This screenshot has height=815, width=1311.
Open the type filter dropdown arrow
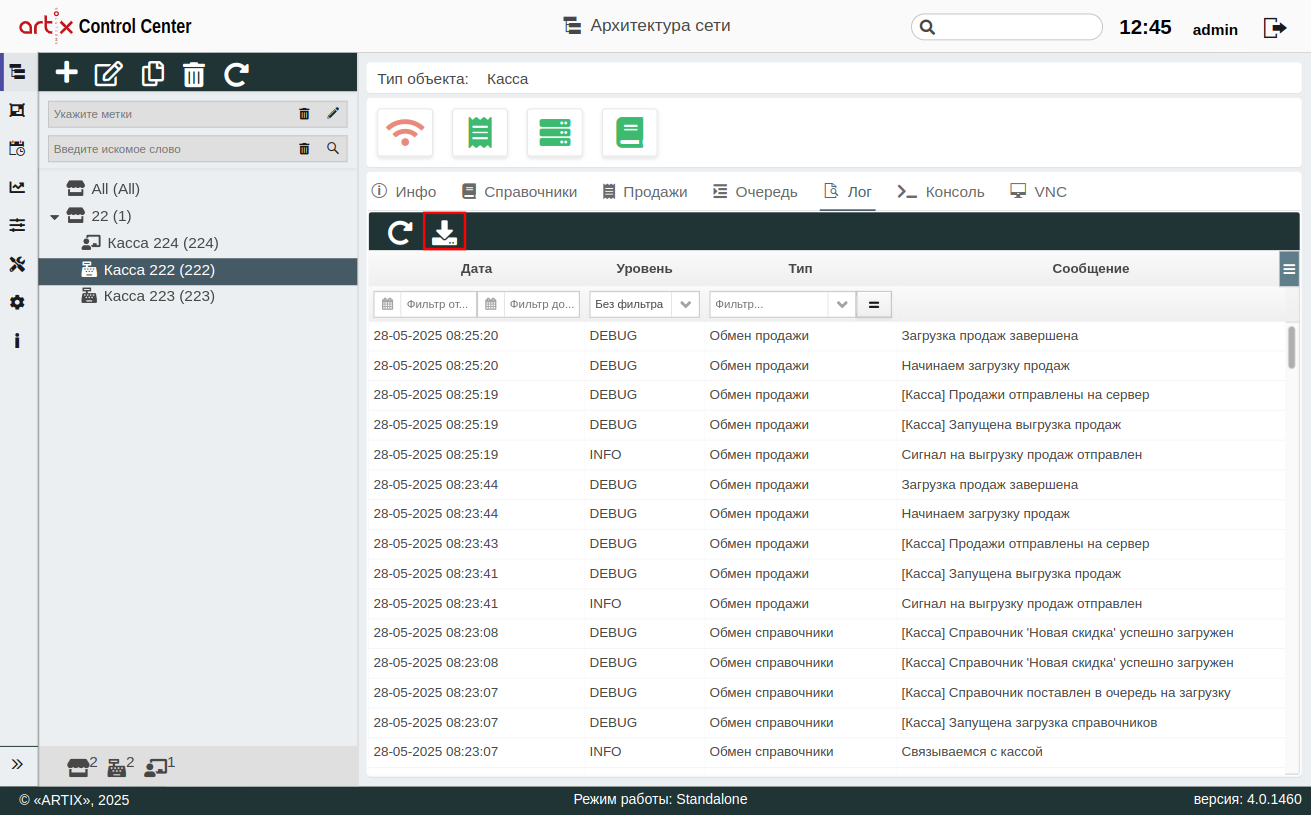pos(842,305)
